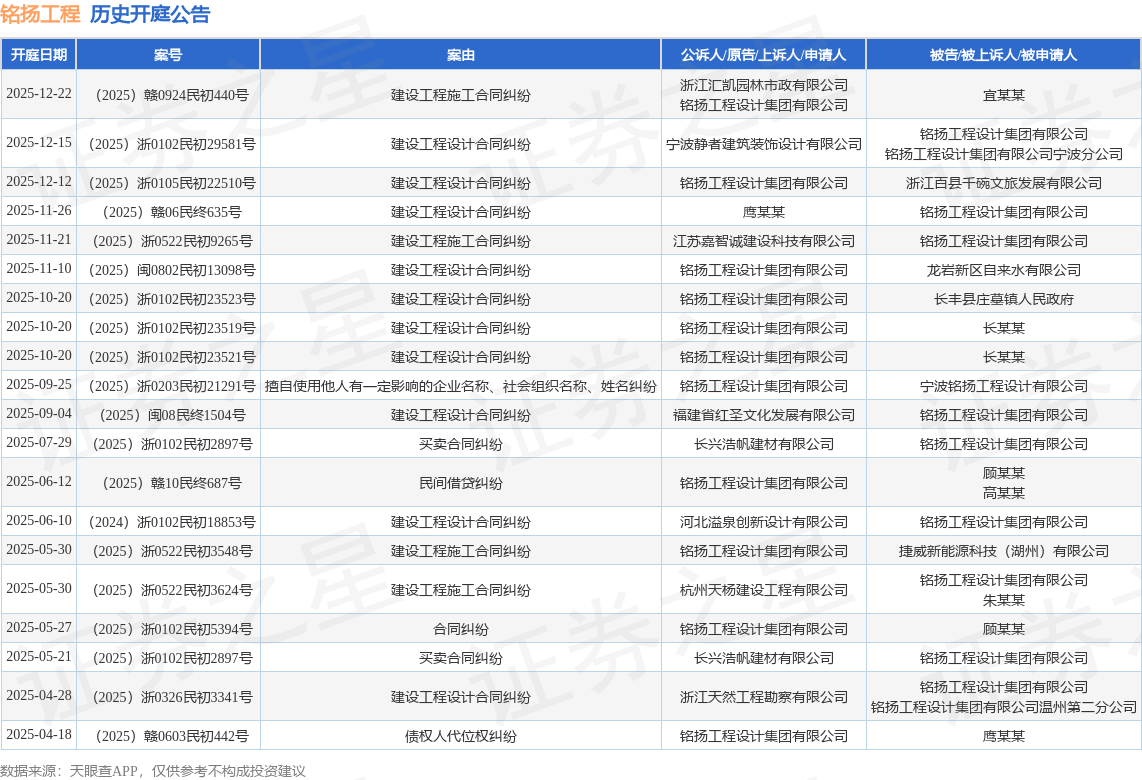
Task: Click the 铭扬工程 title text
Action: click(x=40, y=14)
